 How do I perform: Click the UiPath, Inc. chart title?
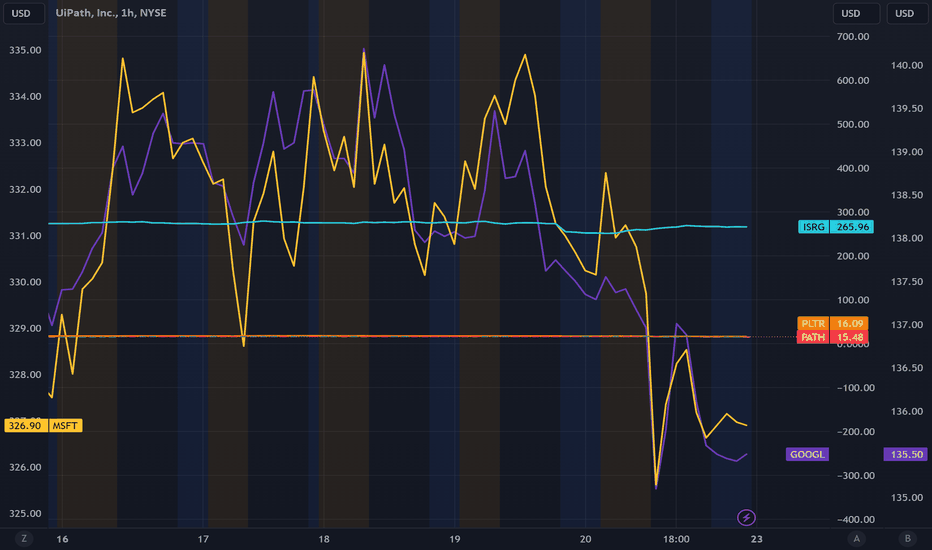tap(111, 13)
